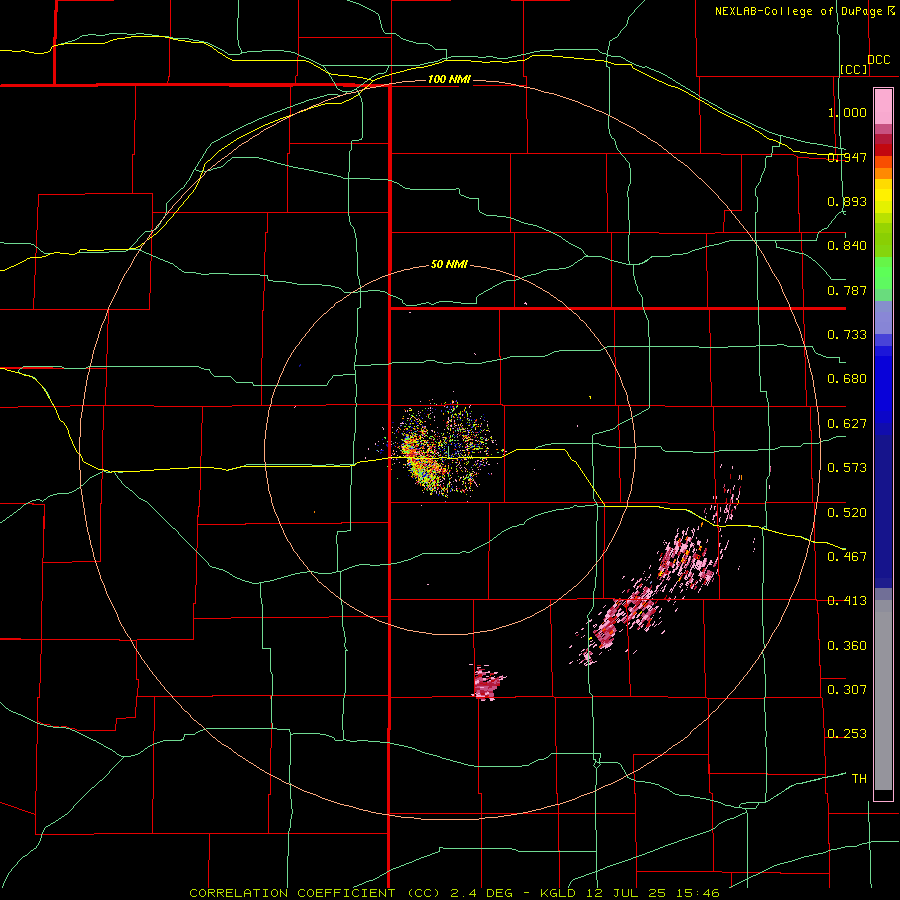900x900 pixels.
Task: Click the Correlation Coefficient product caption
Action: pos(454,893)
